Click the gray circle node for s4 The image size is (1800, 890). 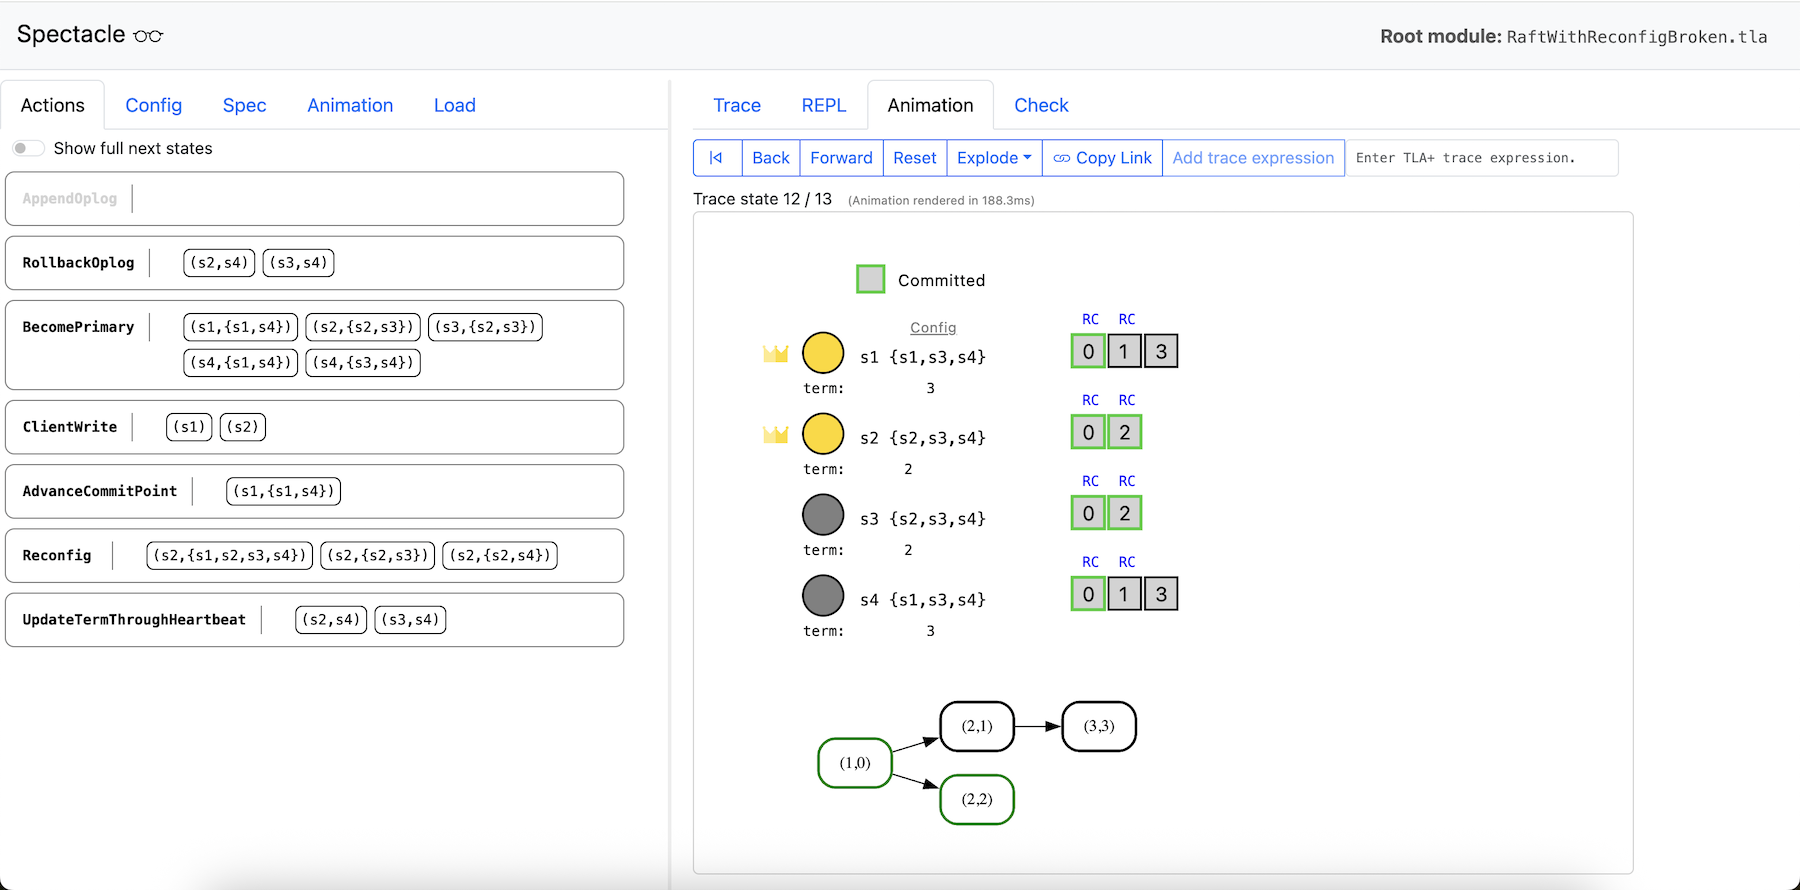(x=823, y=596)
